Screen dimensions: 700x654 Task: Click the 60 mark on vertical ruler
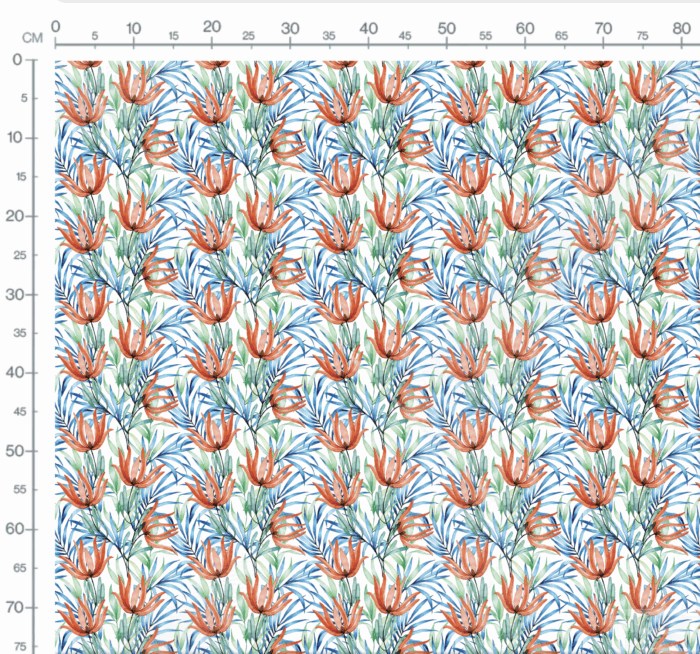point(14,529)
